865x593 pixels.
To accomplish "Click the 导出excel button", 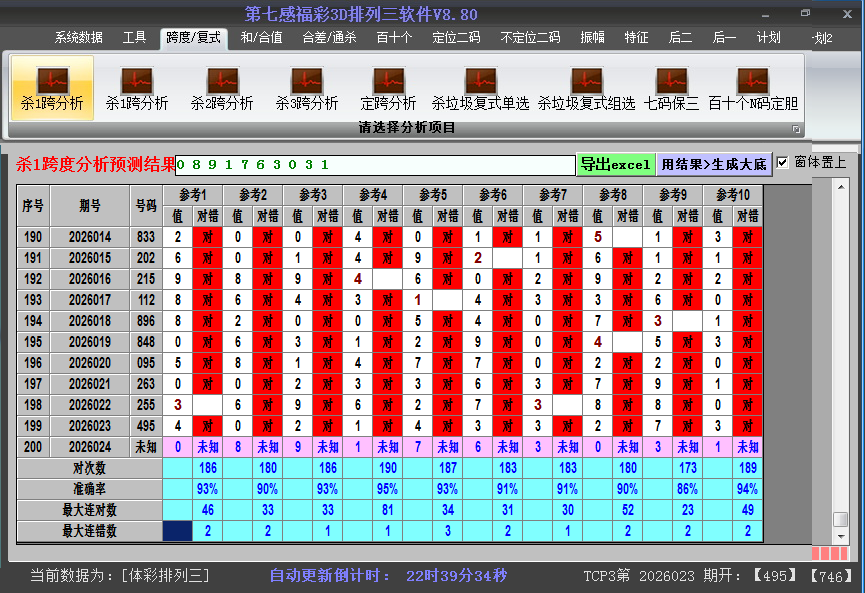I will click(x=615, y=164).
